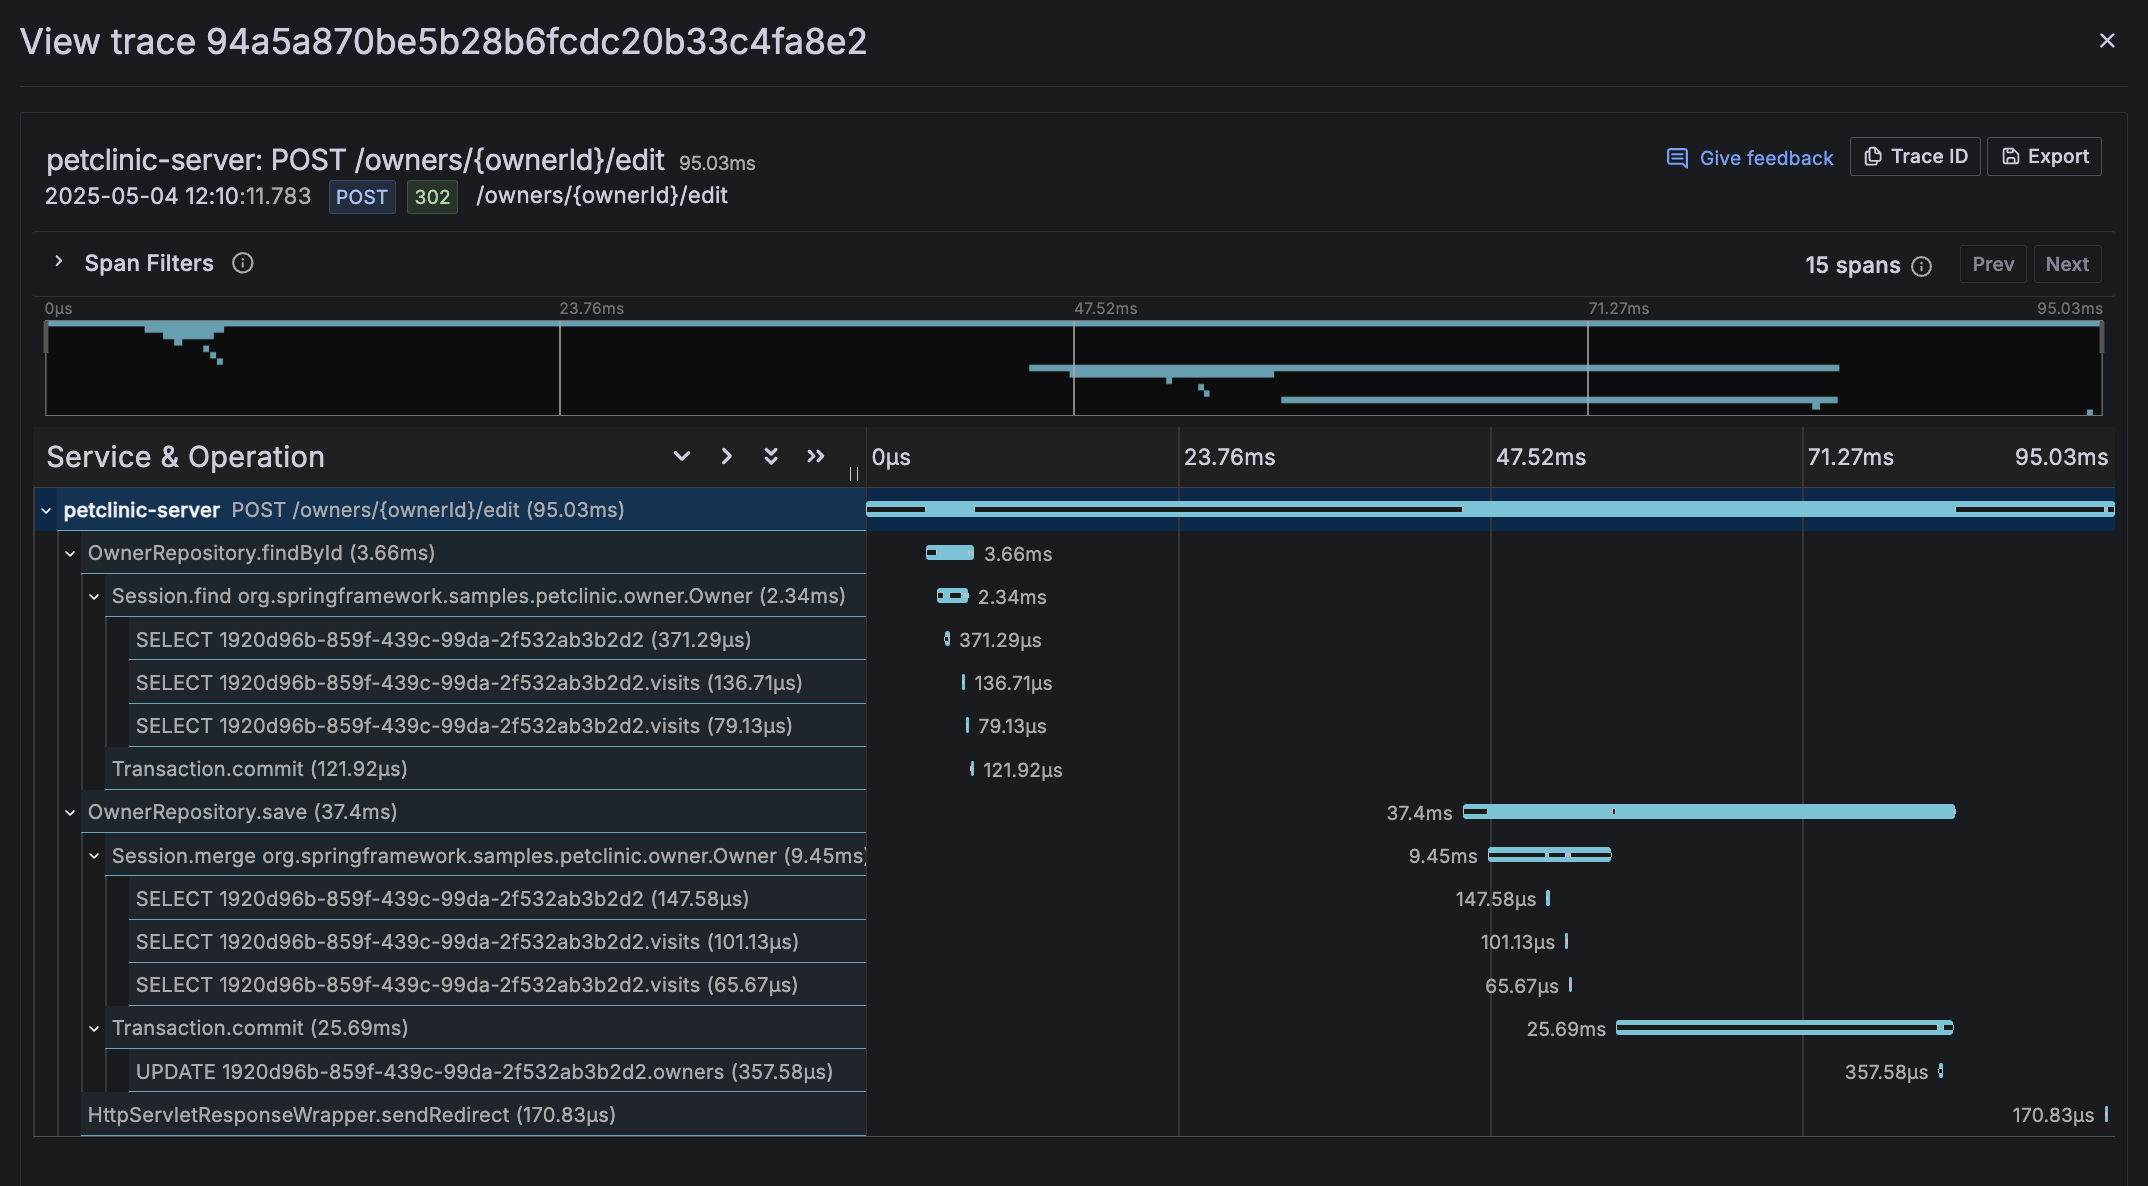Click the root span timeline bar
The image size is (2148, 1186).
[x=1490, y=510]
